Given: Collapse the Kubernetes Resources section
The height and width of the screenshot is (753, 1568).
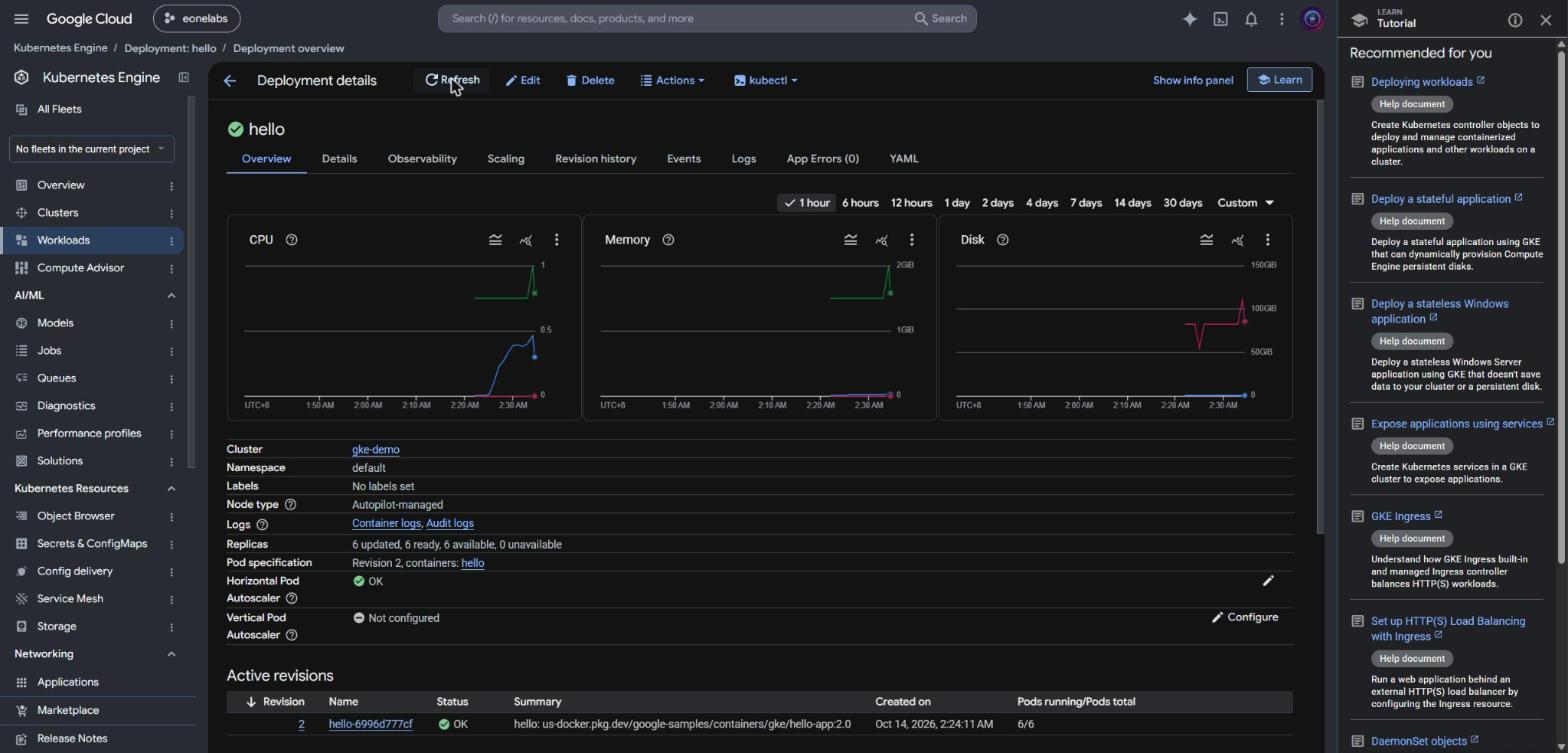Looking at the screenshot, I should pyautogui.click(x=171, y=489).
